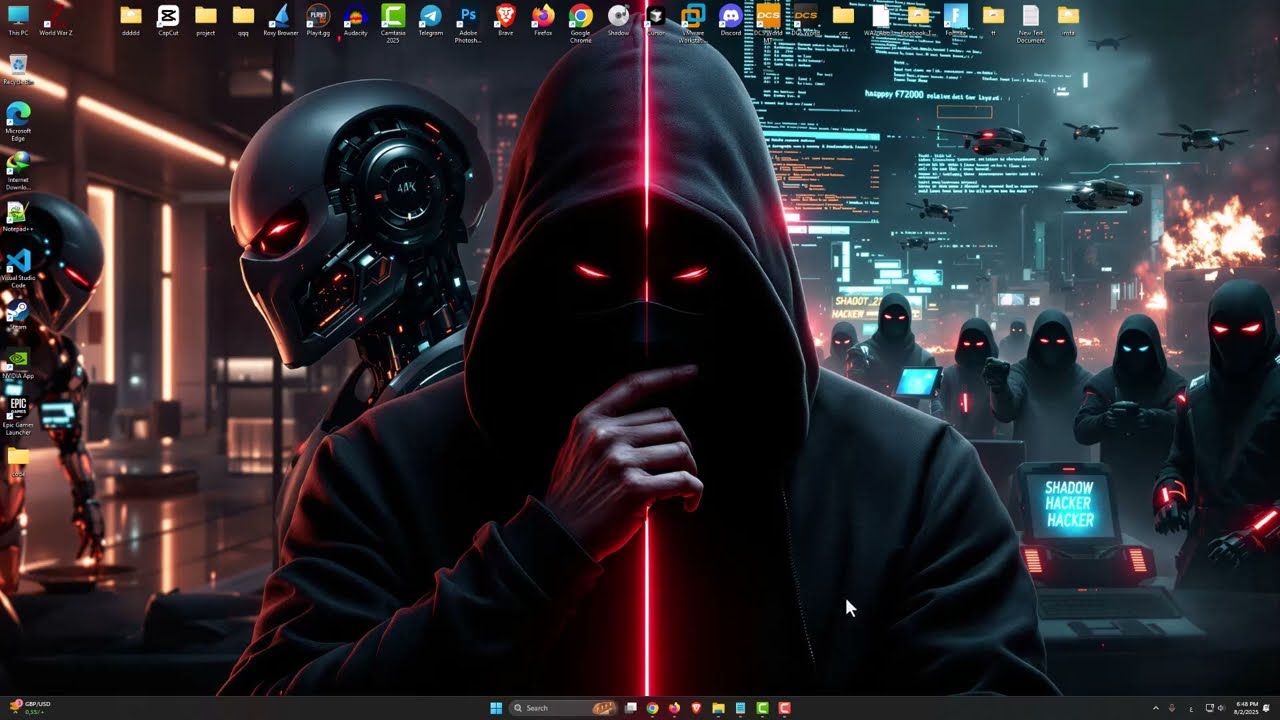
Task: Open the Recycle Bin
Action: pos(18,66)
